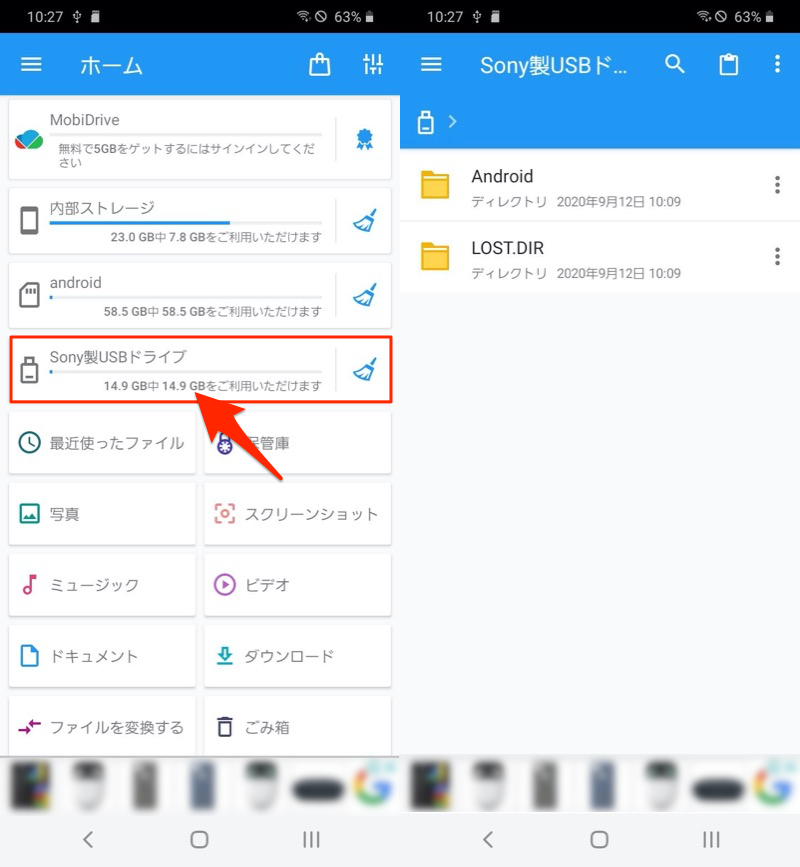Tap the broom icon for Sony製USBドライブ
The image size is (800, 867).
tap(364, 370)
